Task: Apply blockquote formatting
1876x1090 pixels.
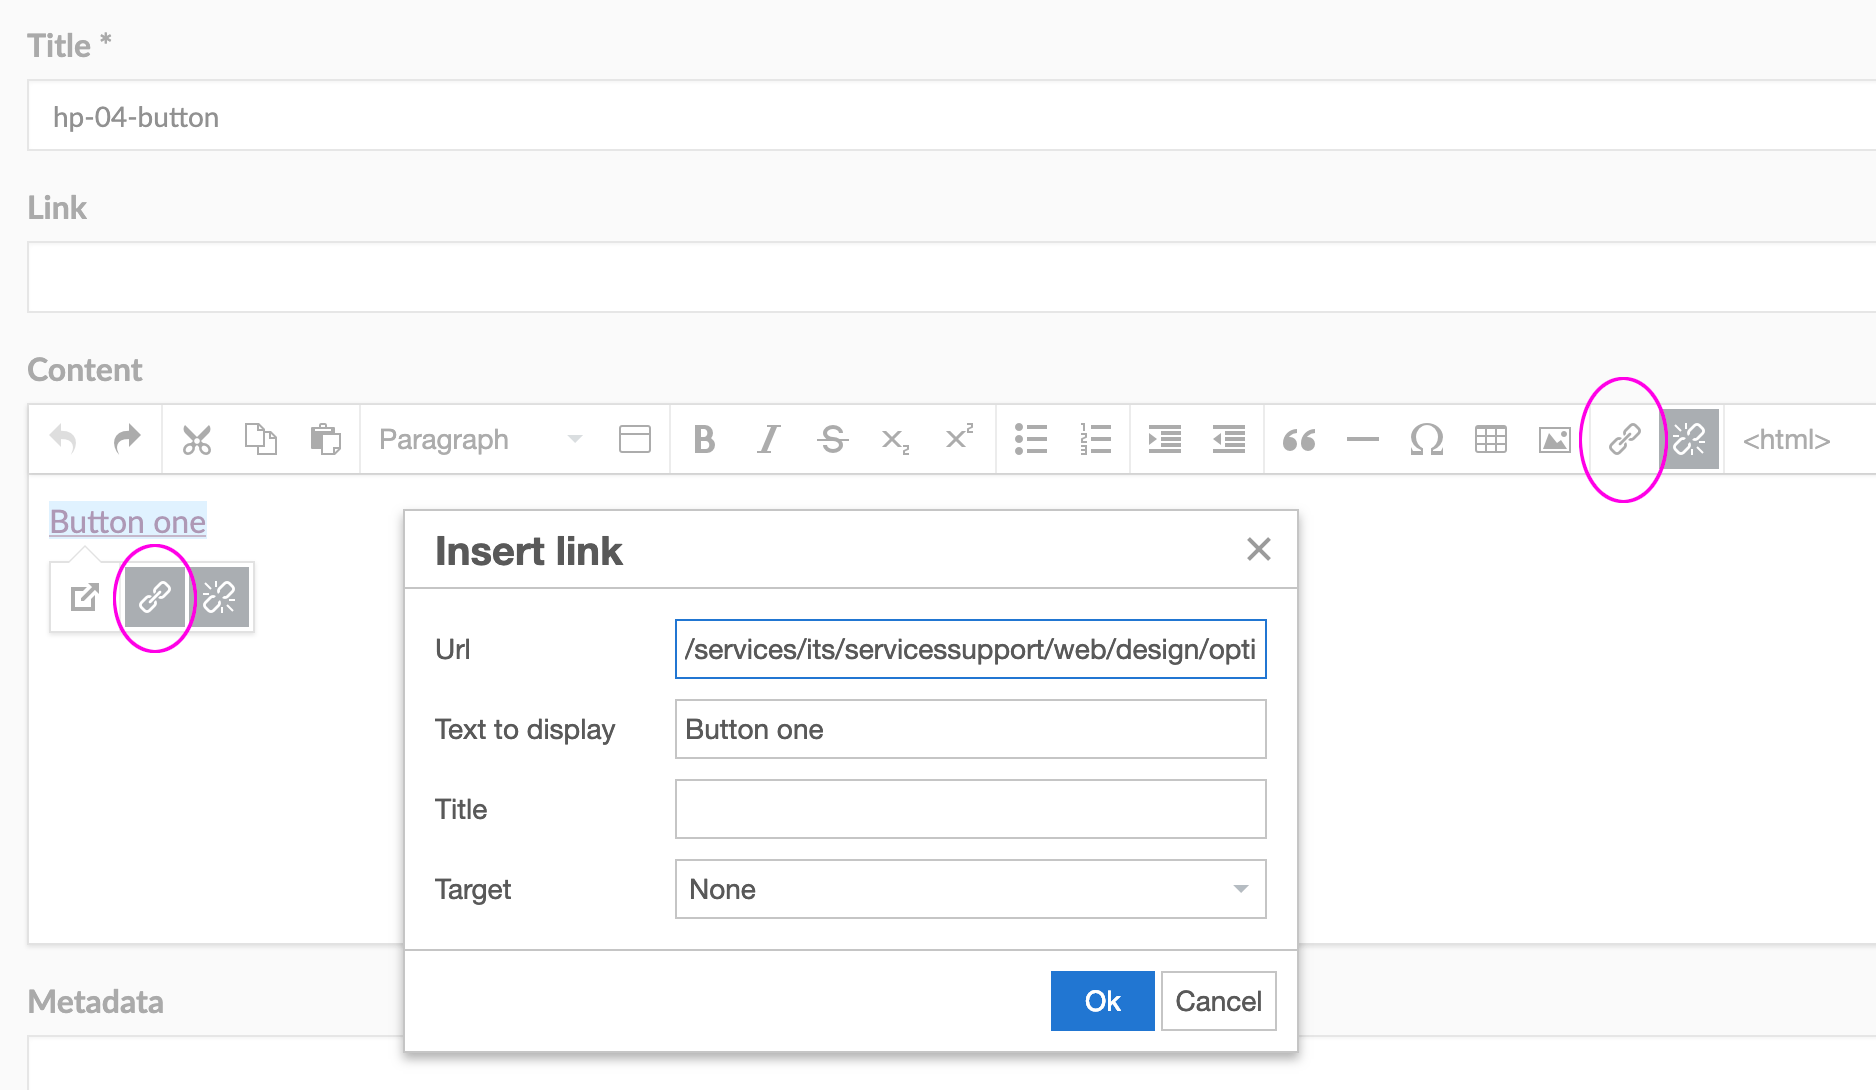Action: coord(1299,439)
